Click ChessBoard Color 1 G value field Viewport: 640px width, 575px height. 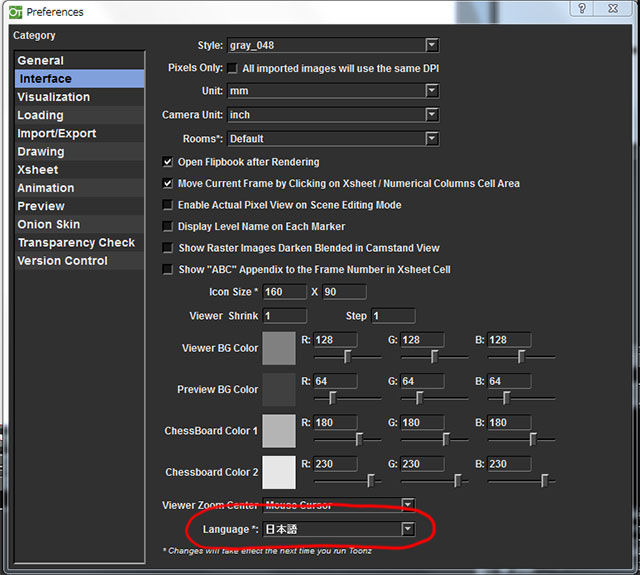pyautogui.click(x=422, y=422)
